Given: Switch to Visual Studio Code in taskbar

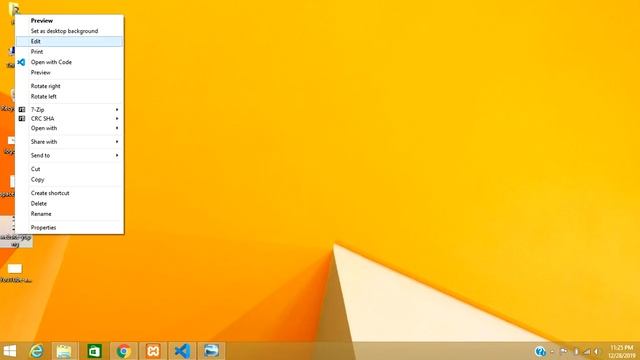Looking at the screenshot, I should (182, 351).
